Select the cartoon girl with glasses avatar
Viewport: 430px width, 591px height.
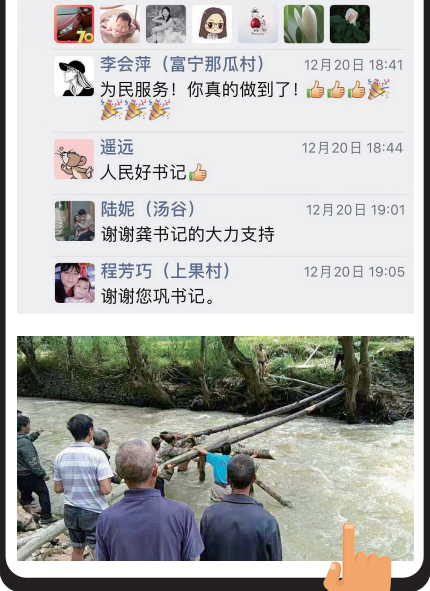(x=212, y=24)
